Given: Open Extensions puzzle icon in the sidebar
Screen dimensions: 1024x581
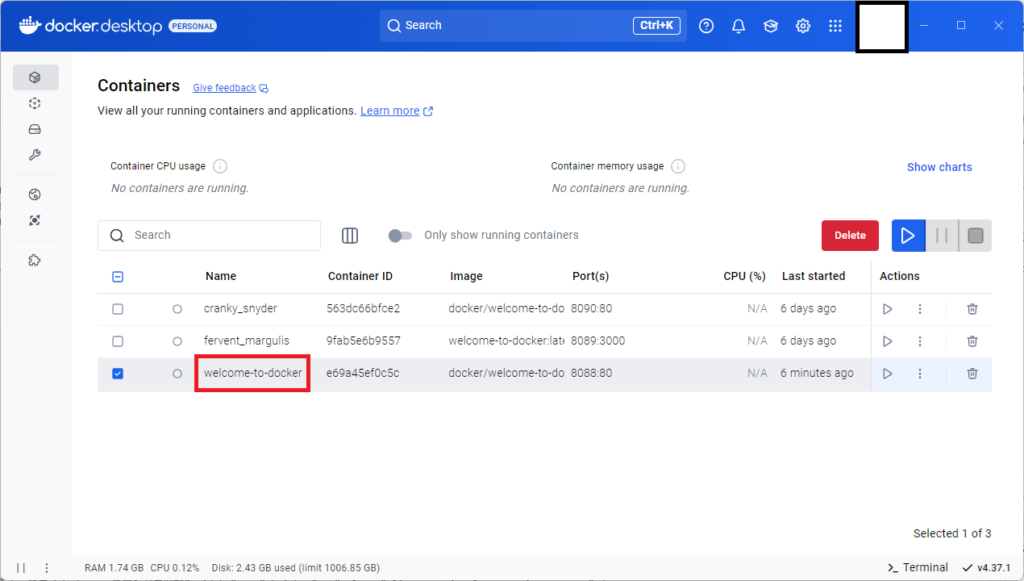Looking at the screenshot, I should 35,260.
